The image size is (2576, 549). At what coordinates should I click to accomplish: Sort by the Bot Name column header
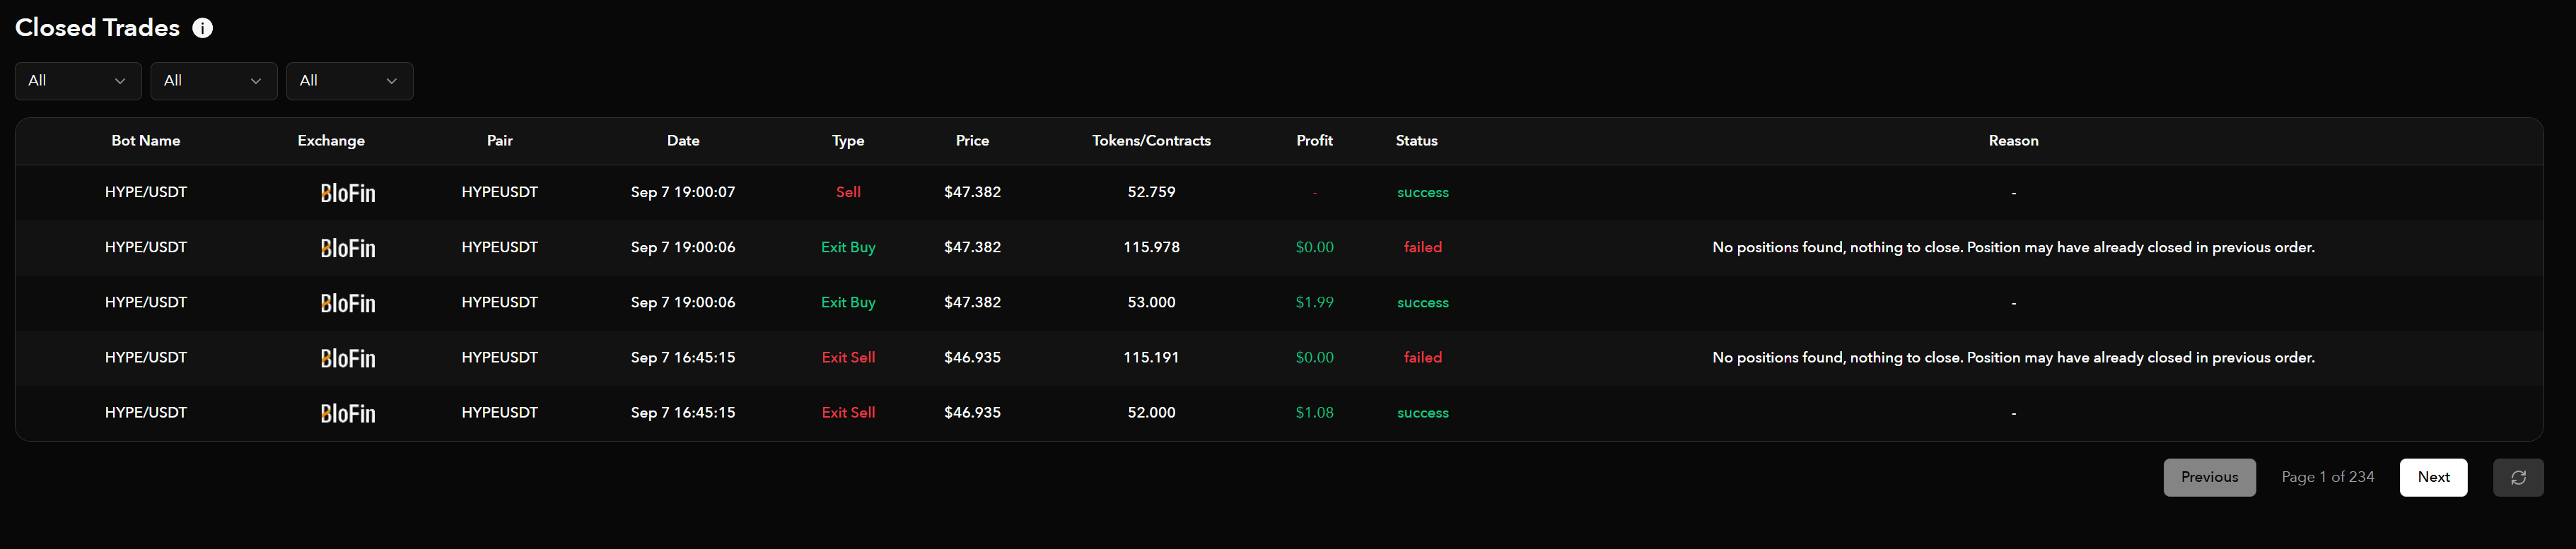pos(146,141)
